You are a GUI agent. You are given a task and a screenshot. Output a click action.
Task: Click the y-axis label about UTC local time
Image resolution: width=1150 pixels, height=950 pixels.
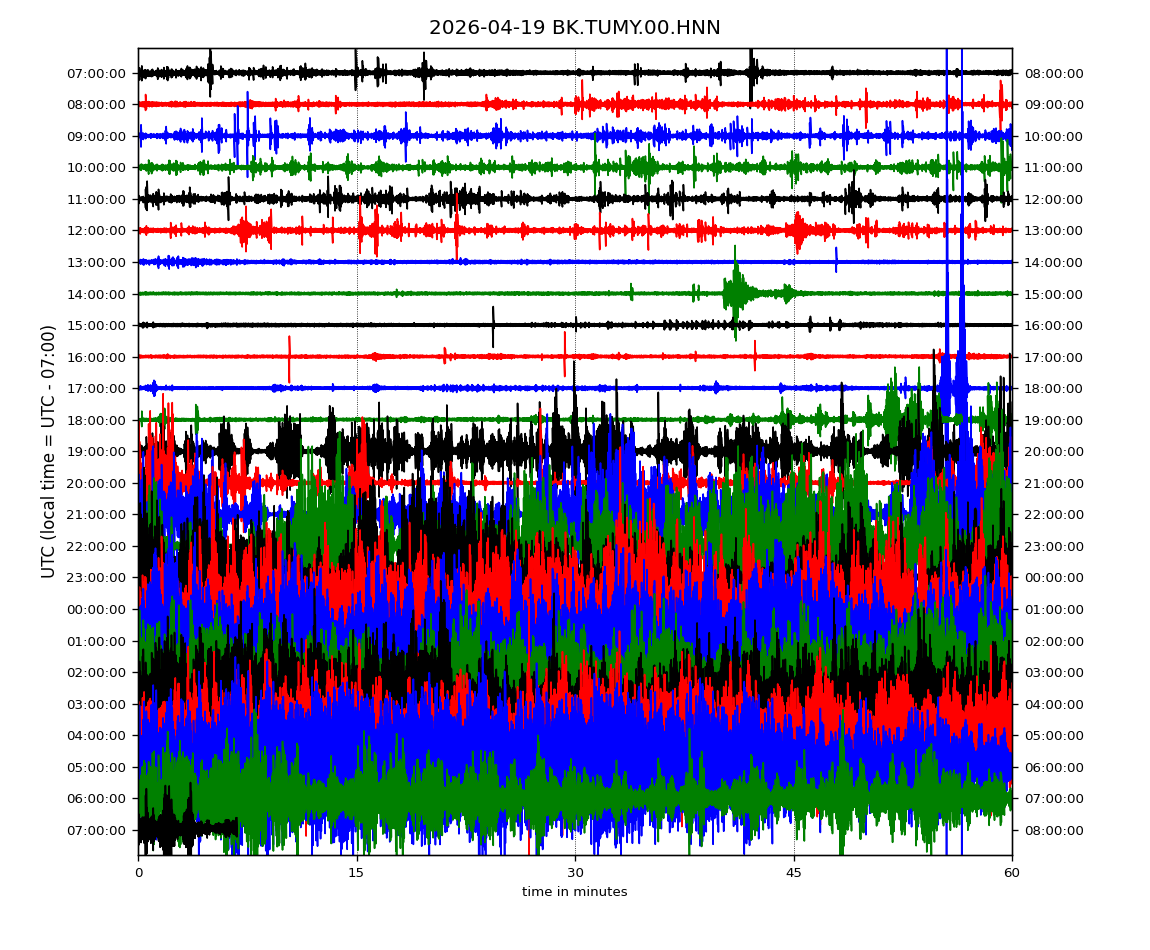pyautogui.click(x=49, y=451)
